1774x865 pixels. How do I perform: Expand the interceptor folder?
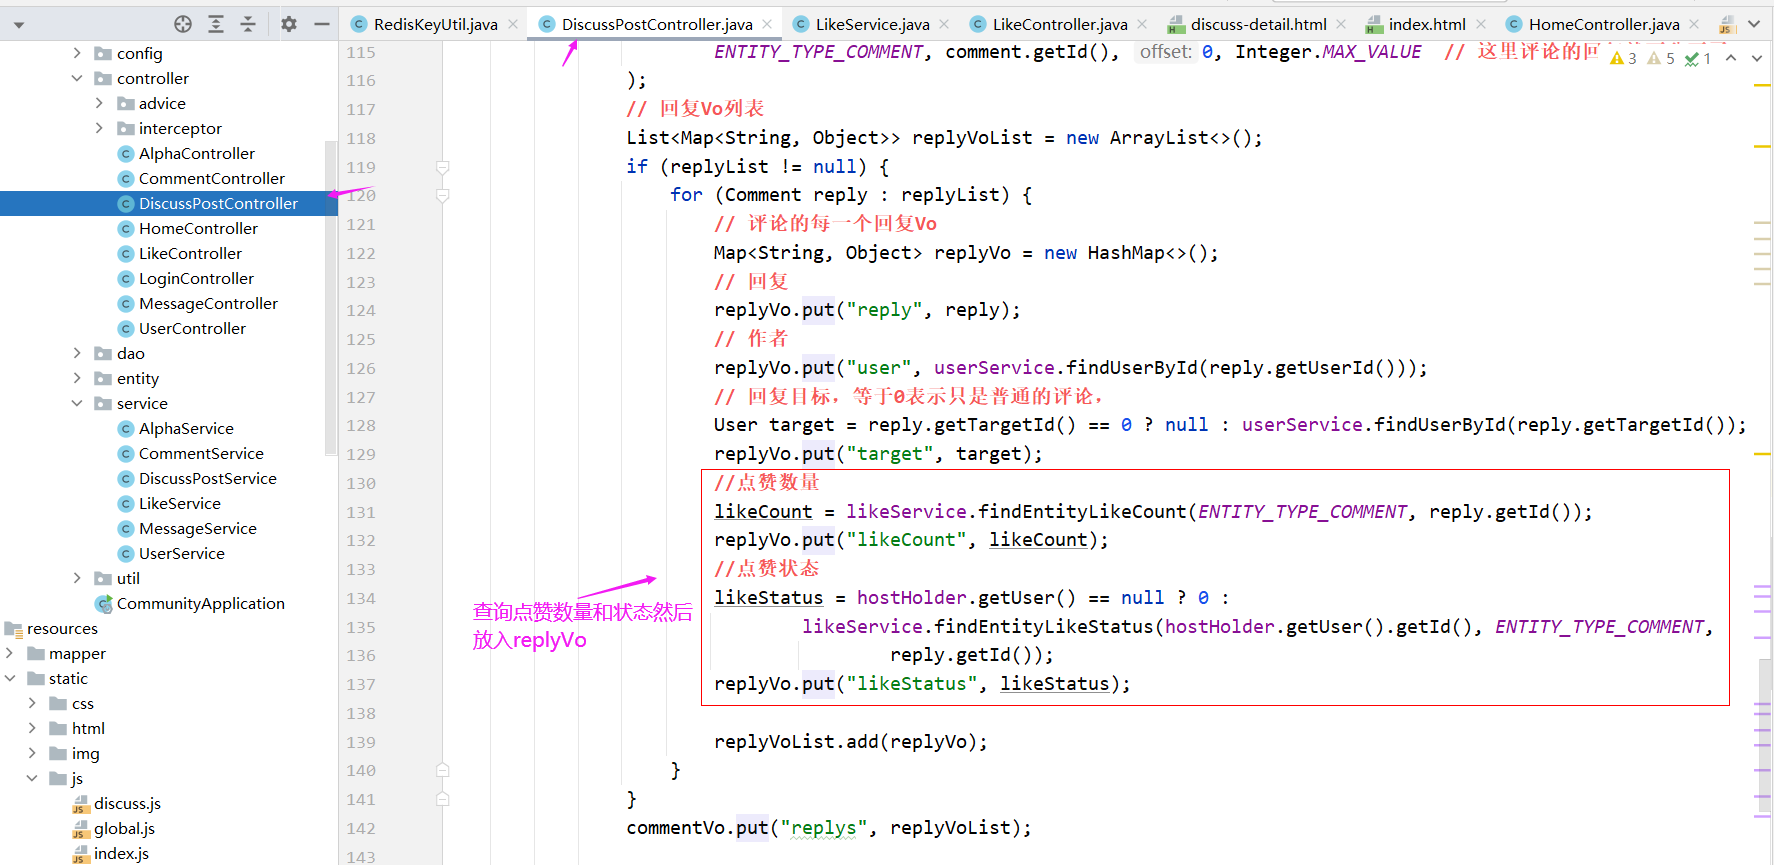(99, 128)
